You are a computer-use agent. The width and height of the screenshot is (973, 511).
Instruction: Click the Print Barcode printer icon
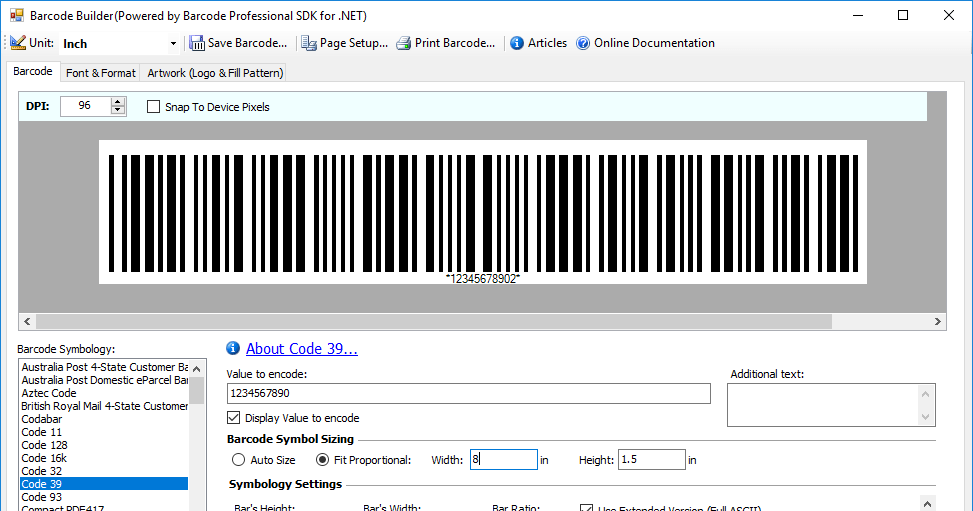[x=404, y=43]
